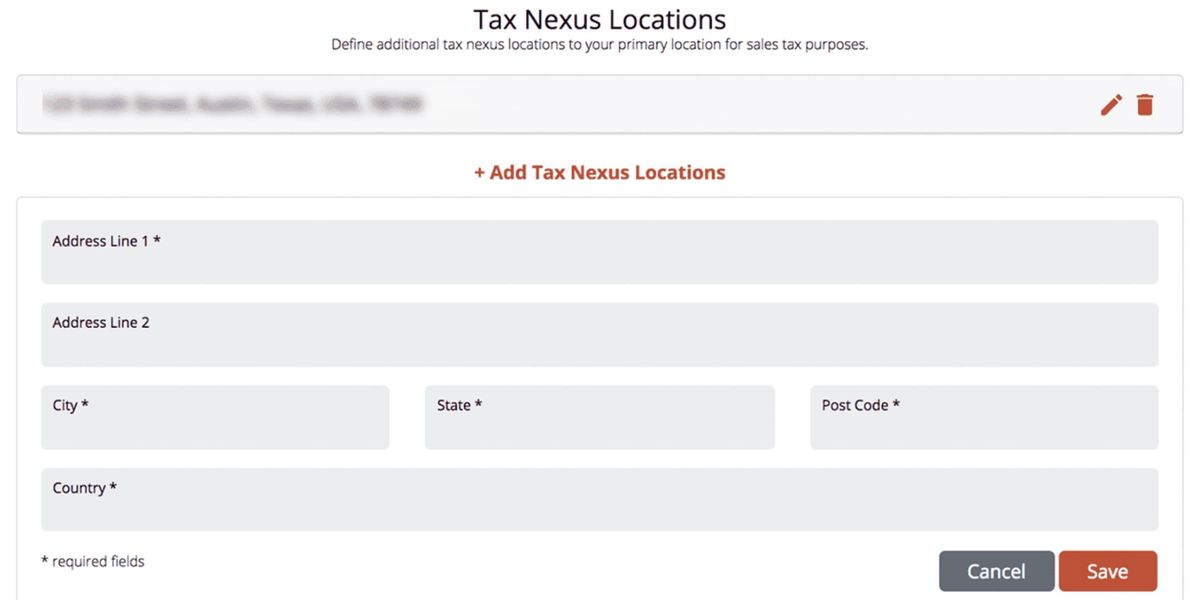
Task: Click the '* required fields' note
Action: tap(93, 561)
